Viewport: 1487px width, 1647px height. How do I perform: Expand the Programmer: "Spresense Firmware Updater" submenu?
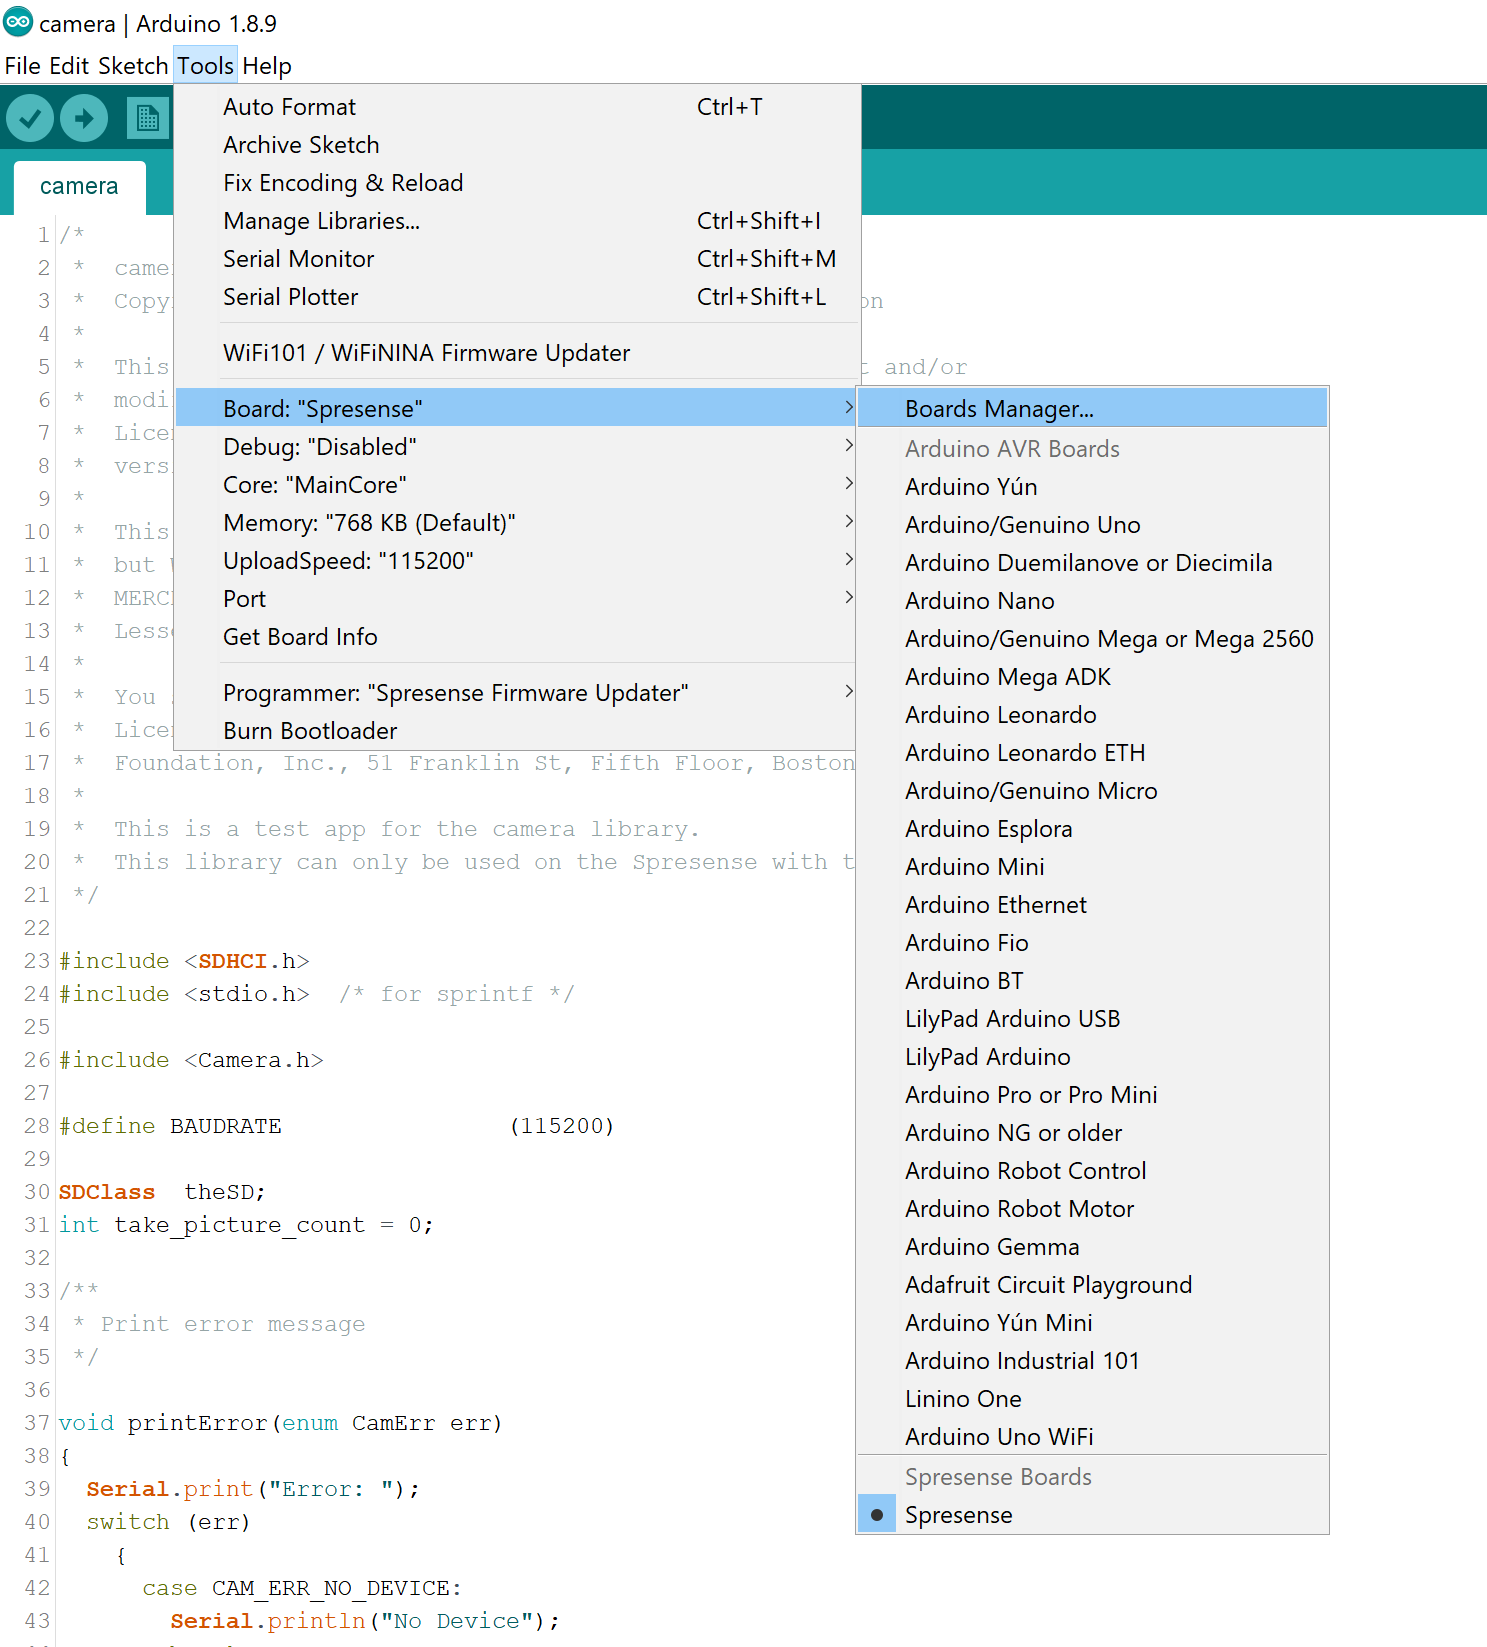[516, 692]
